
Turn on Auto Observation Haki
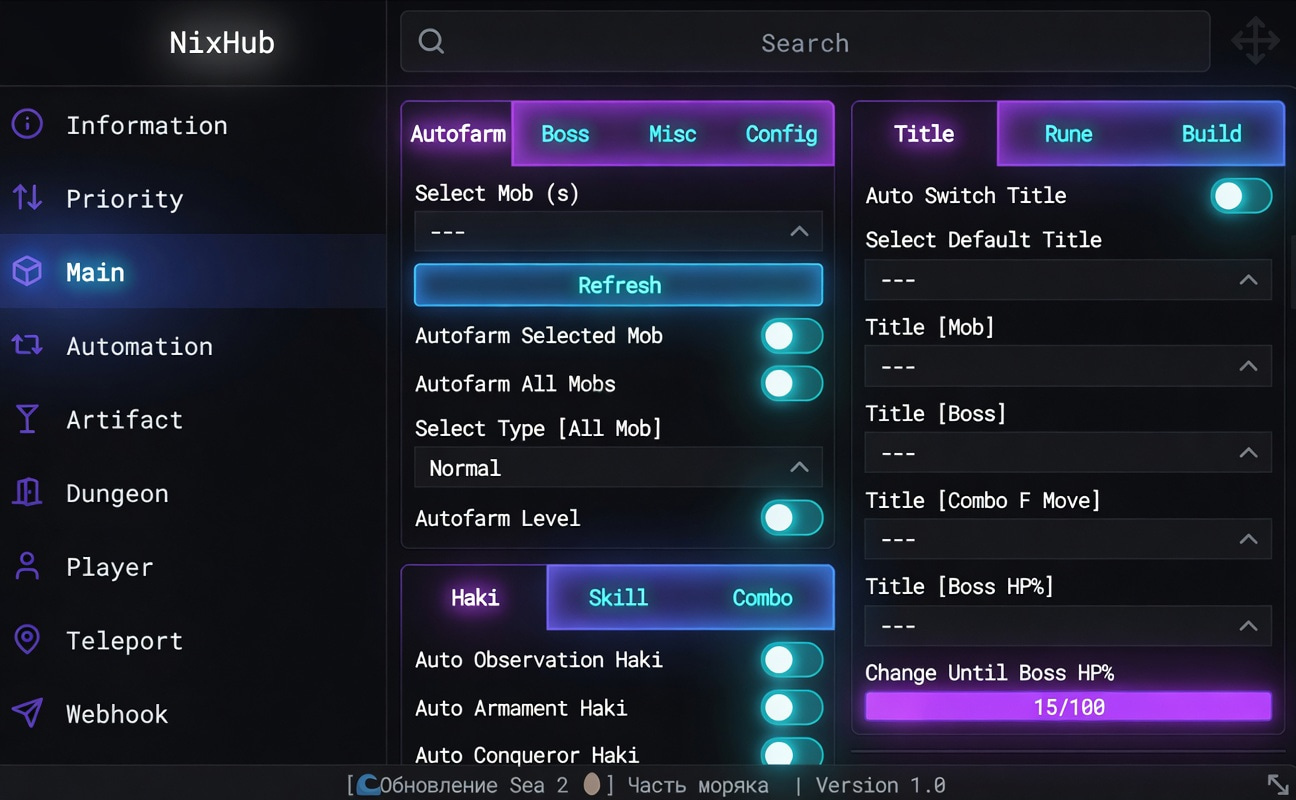(792, 660)
